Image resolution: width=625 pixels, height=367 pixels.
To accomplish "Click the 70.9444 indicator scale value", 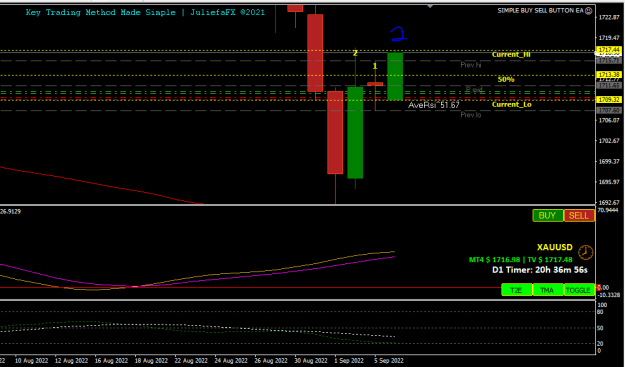I will coord(608,210).
